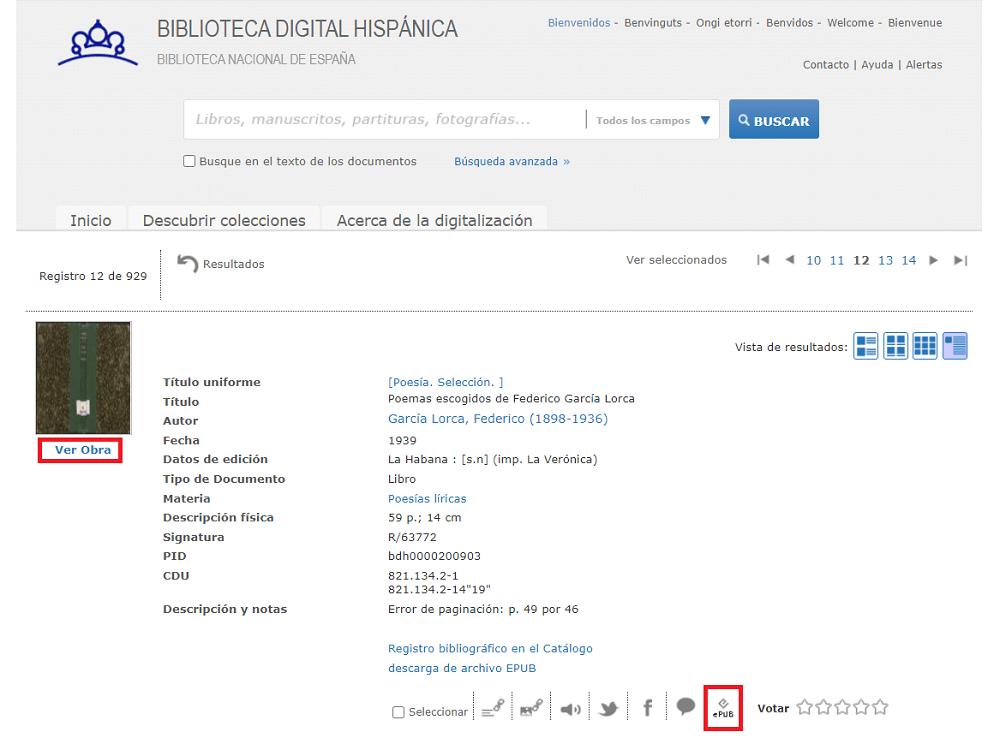Click the book cover thumbnail
Screen dimensions: 1000x738
pyautogui.click(x=84, y=378)
